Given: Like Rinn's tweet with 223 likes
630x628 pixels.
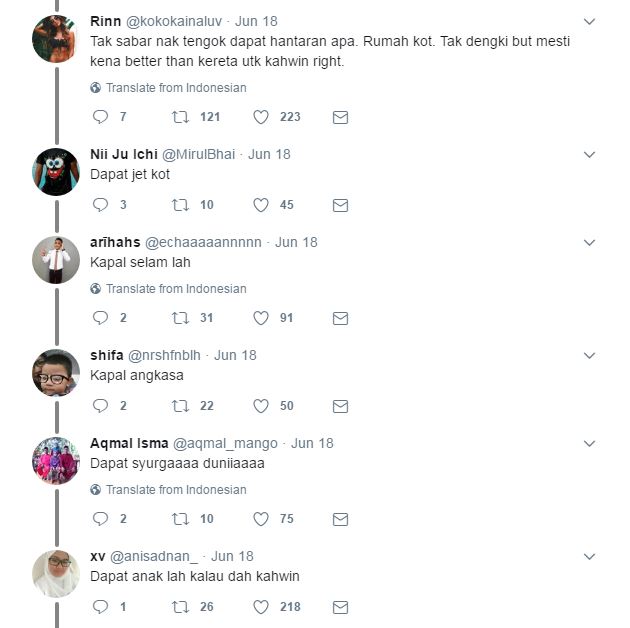Looking at the screenshot, I should click(x=261, y=117).
